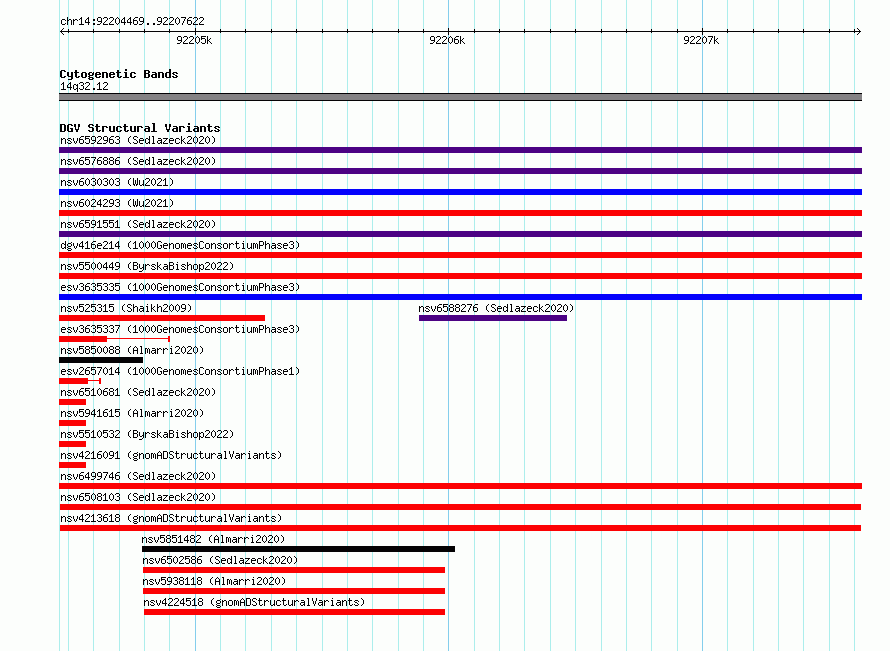Click the purple bar under nsv6592963
The image size is (890, 651).
click(460, 150)
